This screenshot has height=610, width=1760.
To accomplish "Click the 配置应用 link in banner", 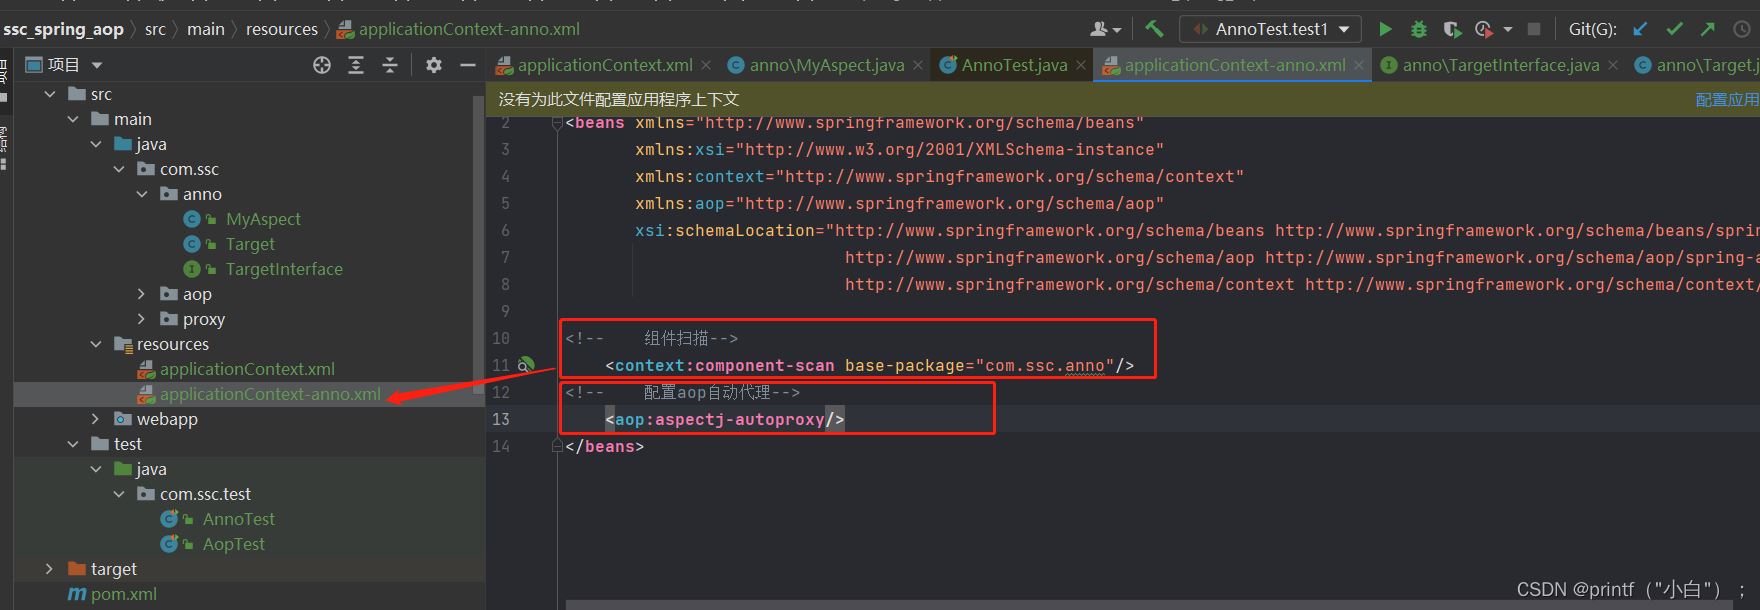I will [1727, 99].
